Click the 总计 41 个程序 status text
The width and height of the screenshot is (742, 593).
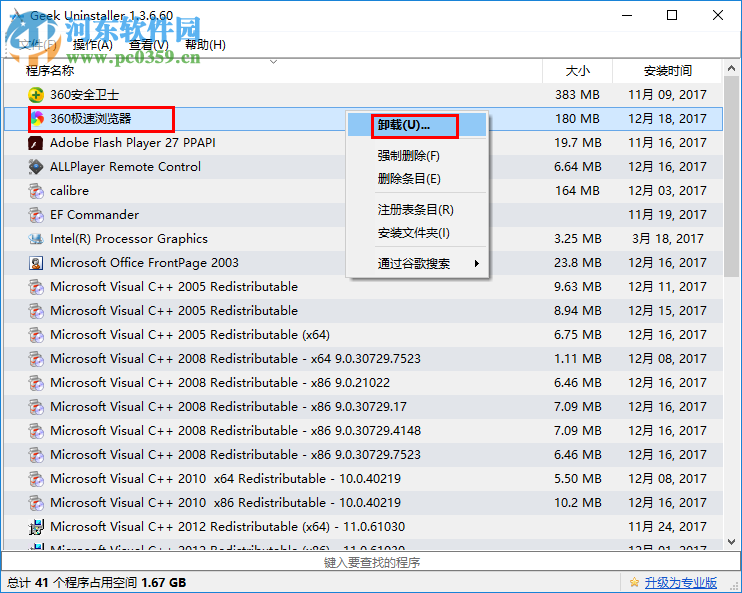(x=97, y=583)
